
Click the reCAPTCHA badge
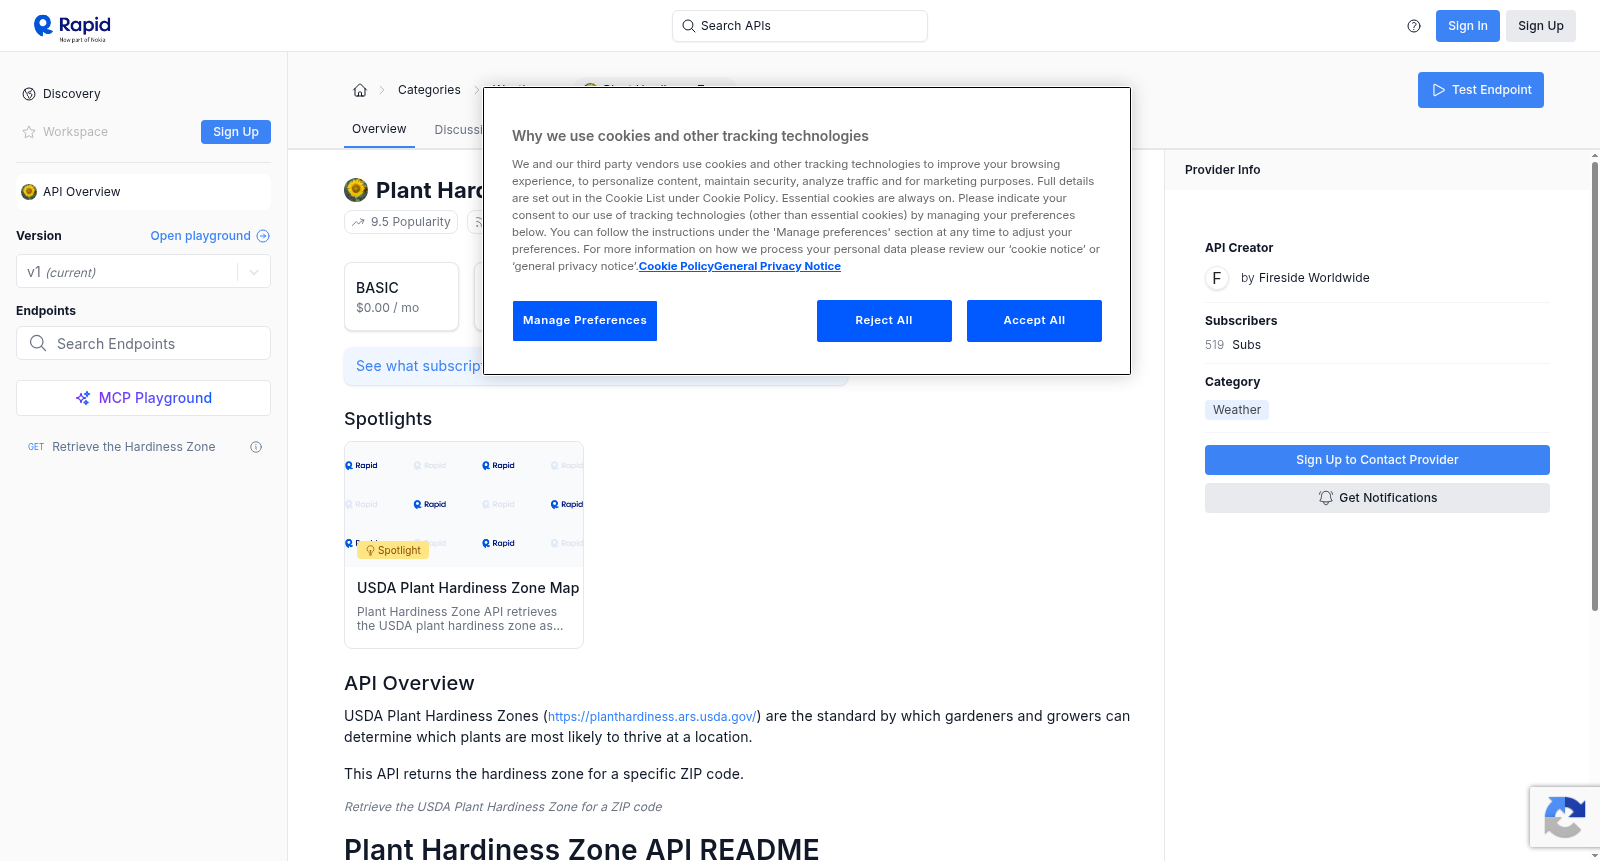(1564, 817)
